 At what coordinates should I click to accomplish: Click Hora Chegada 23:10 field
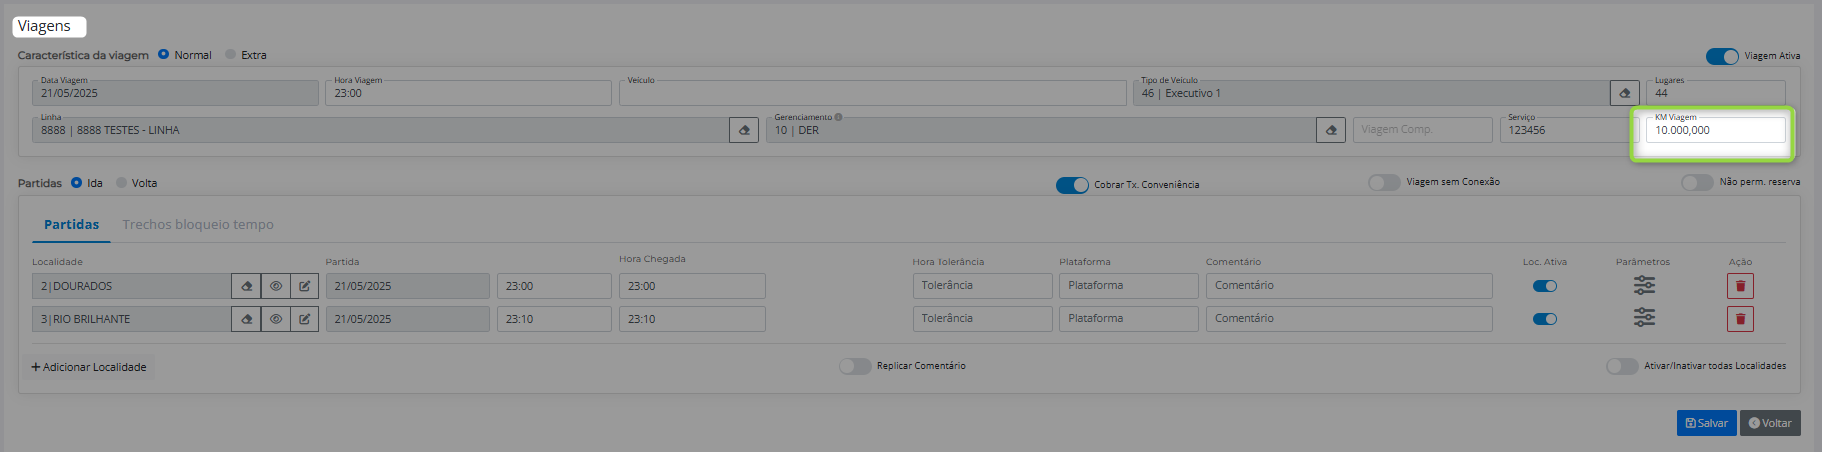click(692, 319)
